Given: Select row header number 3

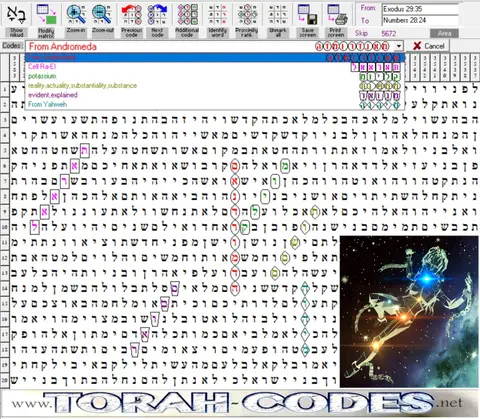Looking at the screenshot, I should point(5,120).
